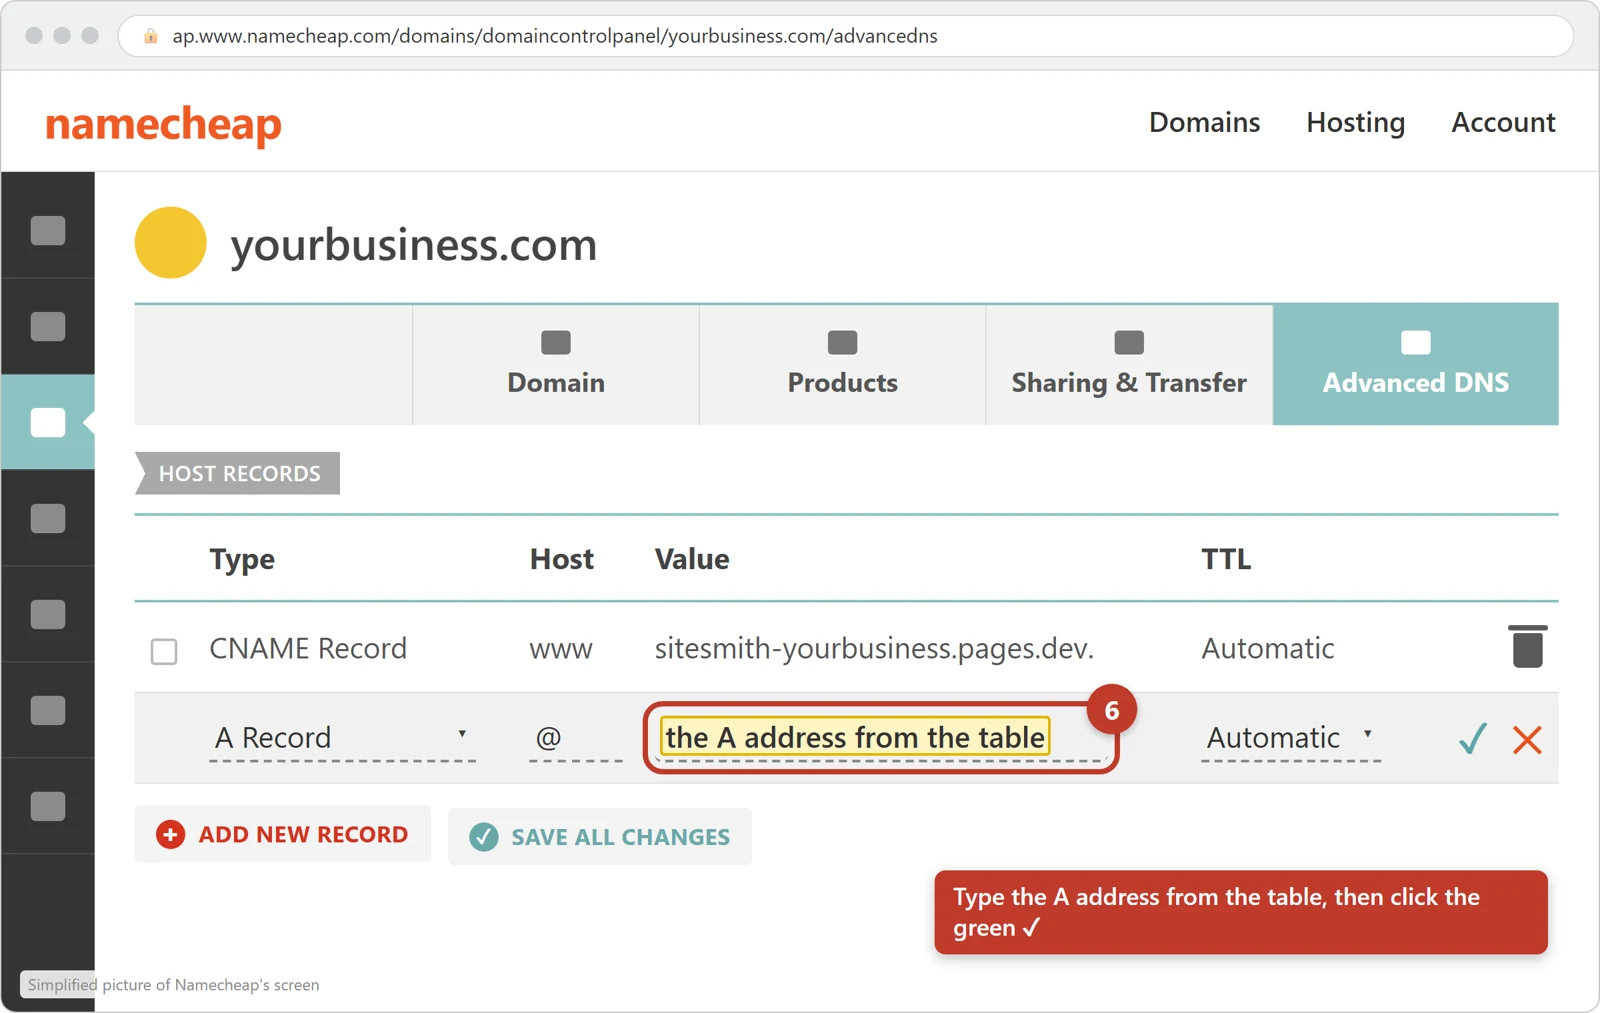Open the A Record type dropdown

click(342, 738)
